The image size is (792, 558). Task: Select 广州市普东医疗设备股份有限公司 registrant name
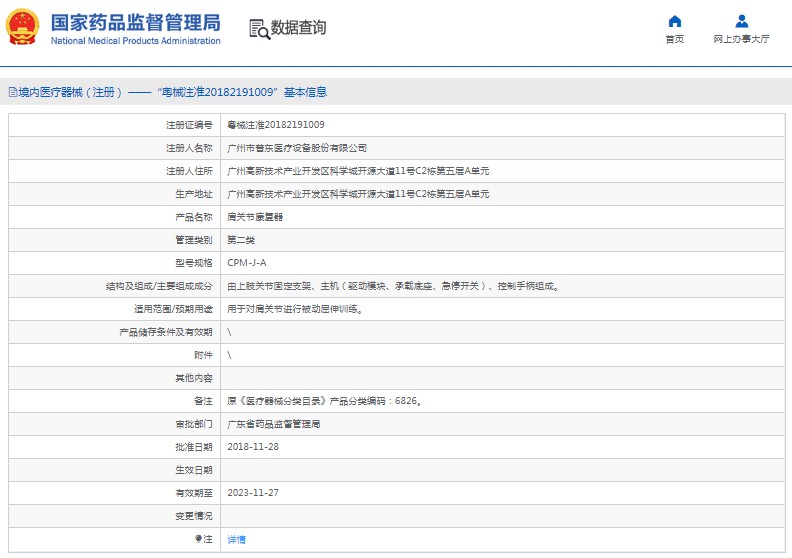coord(297,148)
